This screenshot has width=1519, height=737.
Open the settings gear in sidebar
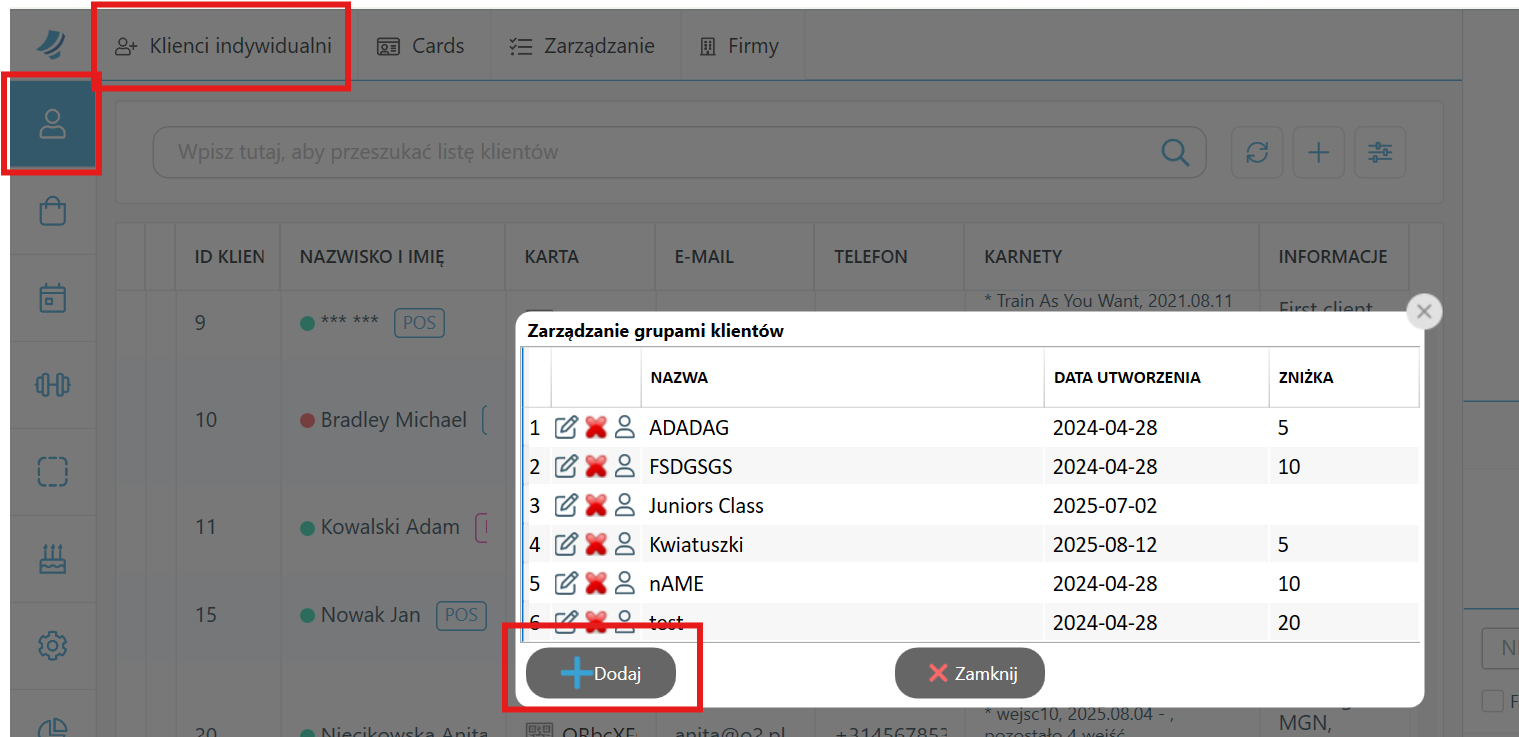(52, 646)
